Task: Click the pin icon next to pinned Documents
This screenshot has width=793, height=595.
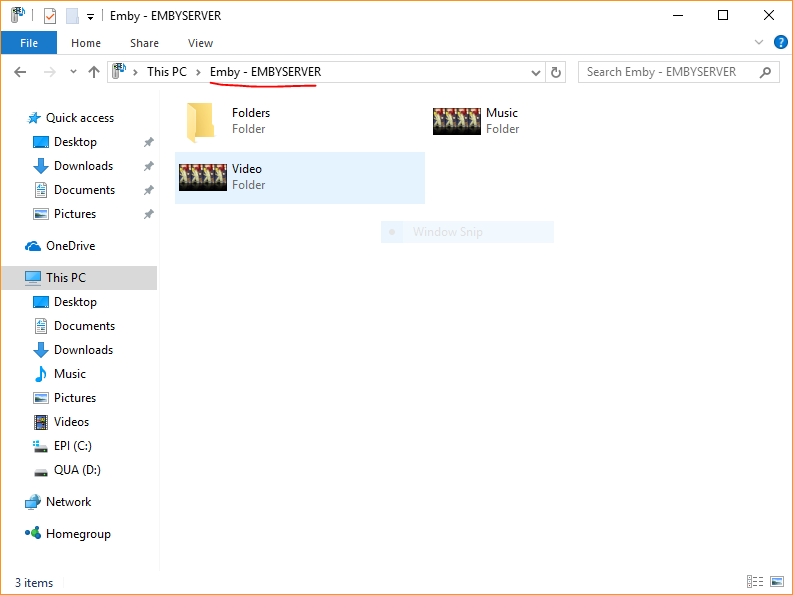Action: coord(148,190)
